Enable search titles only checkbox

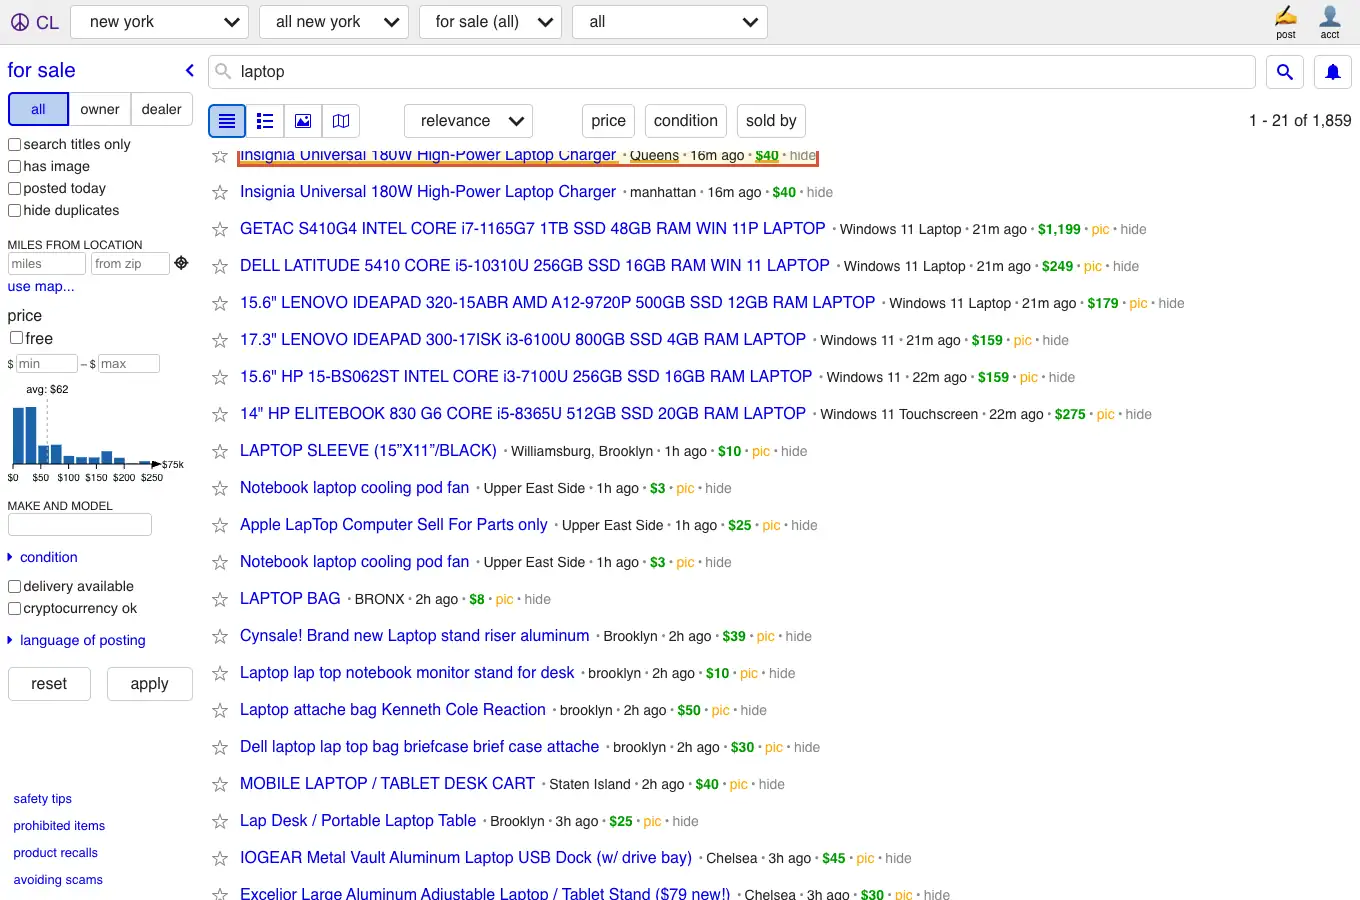(15, 145)
